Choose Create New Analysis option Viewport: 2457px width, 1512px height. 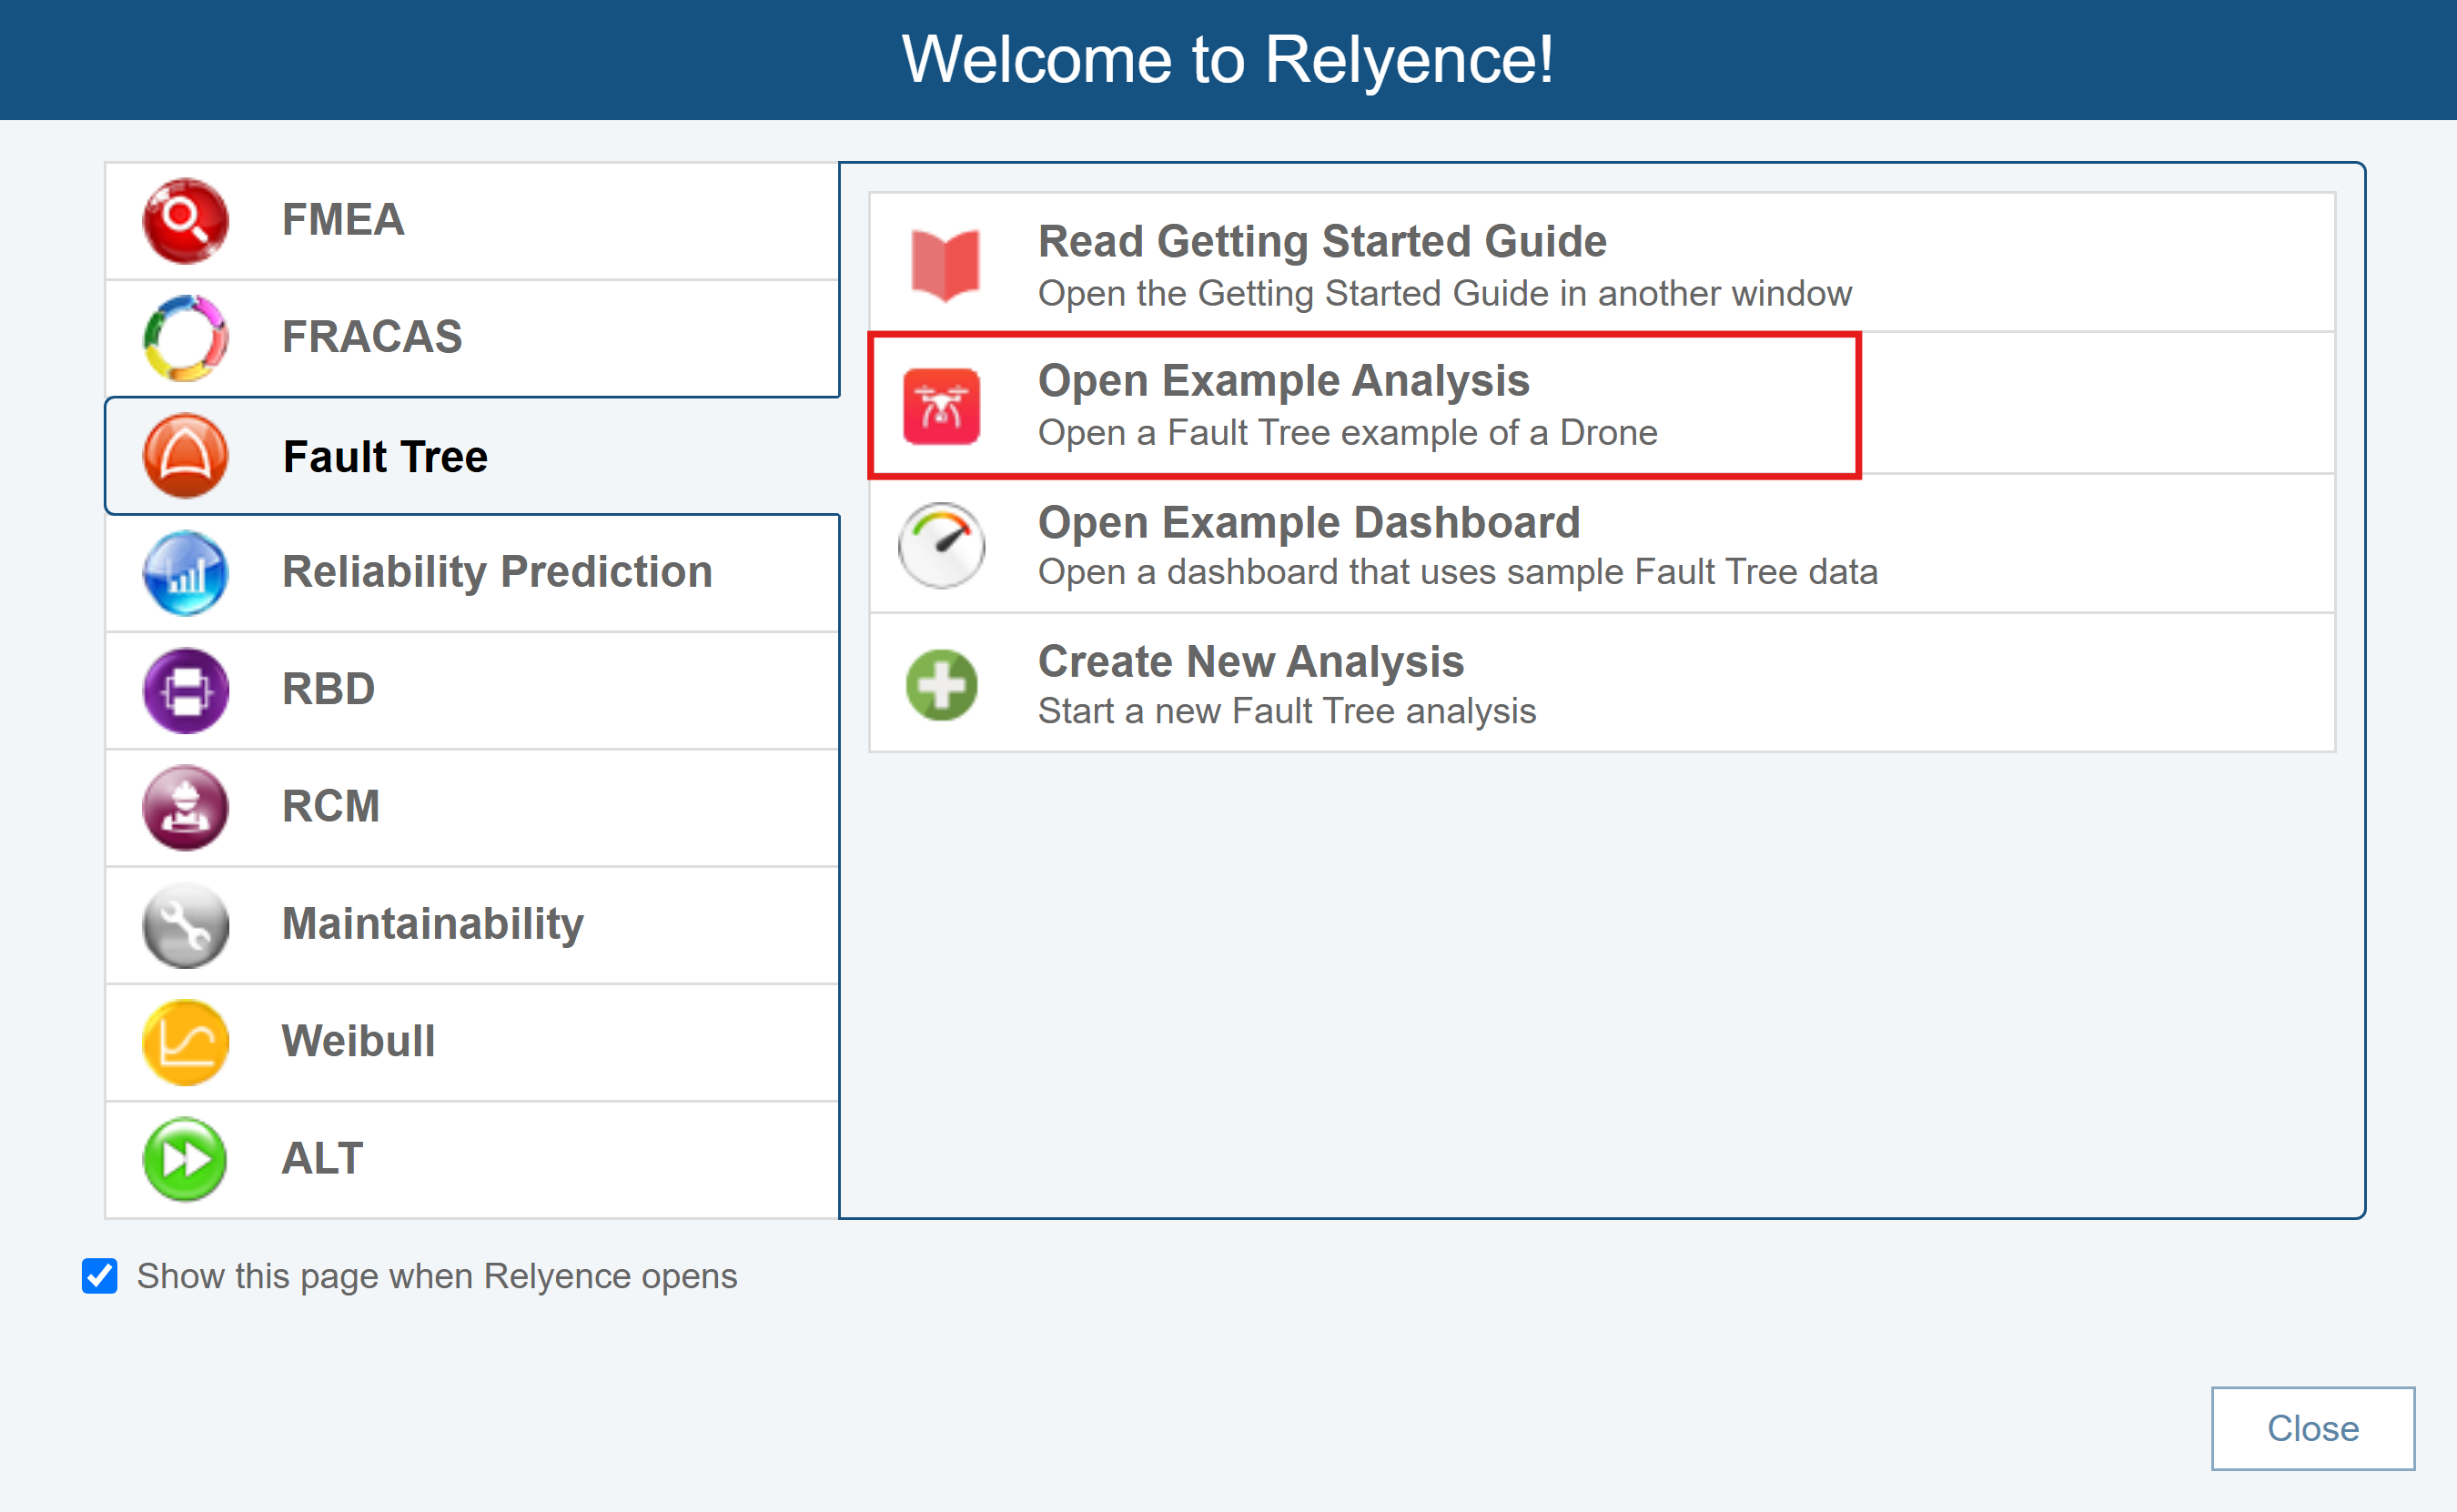click(1250, 663)
